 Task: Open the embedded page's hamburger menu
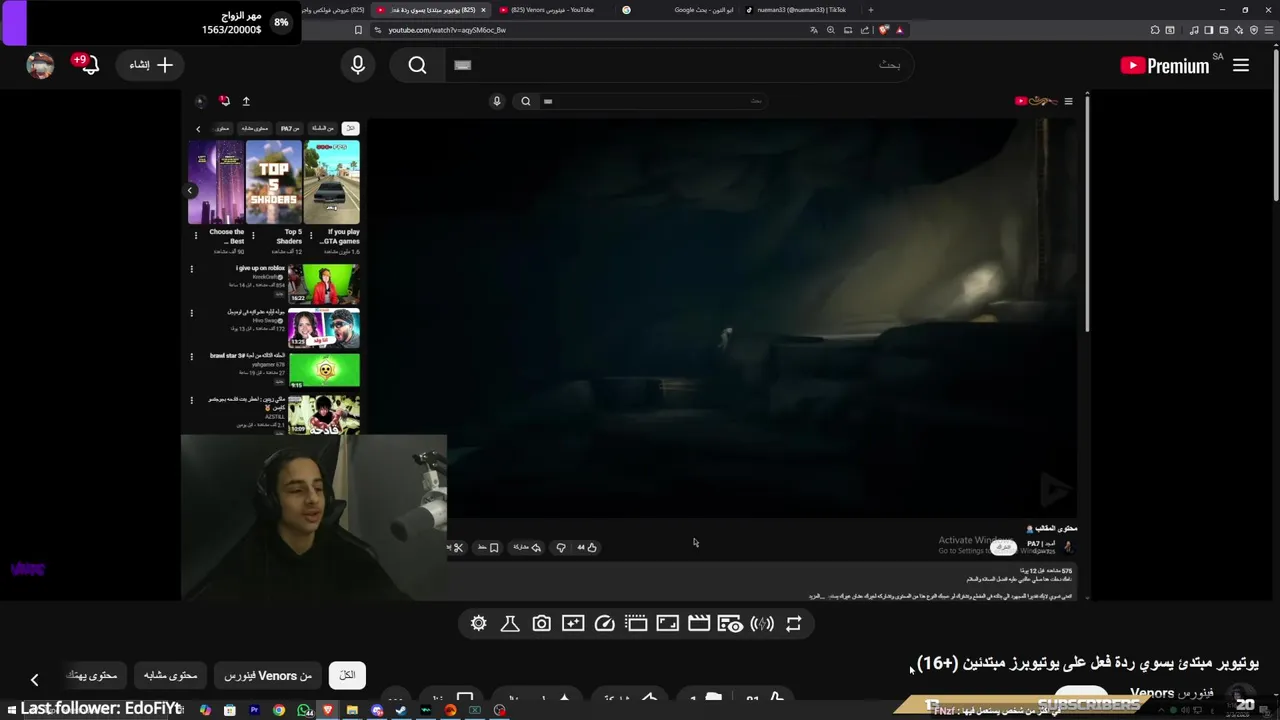[x=1068, y=101]
